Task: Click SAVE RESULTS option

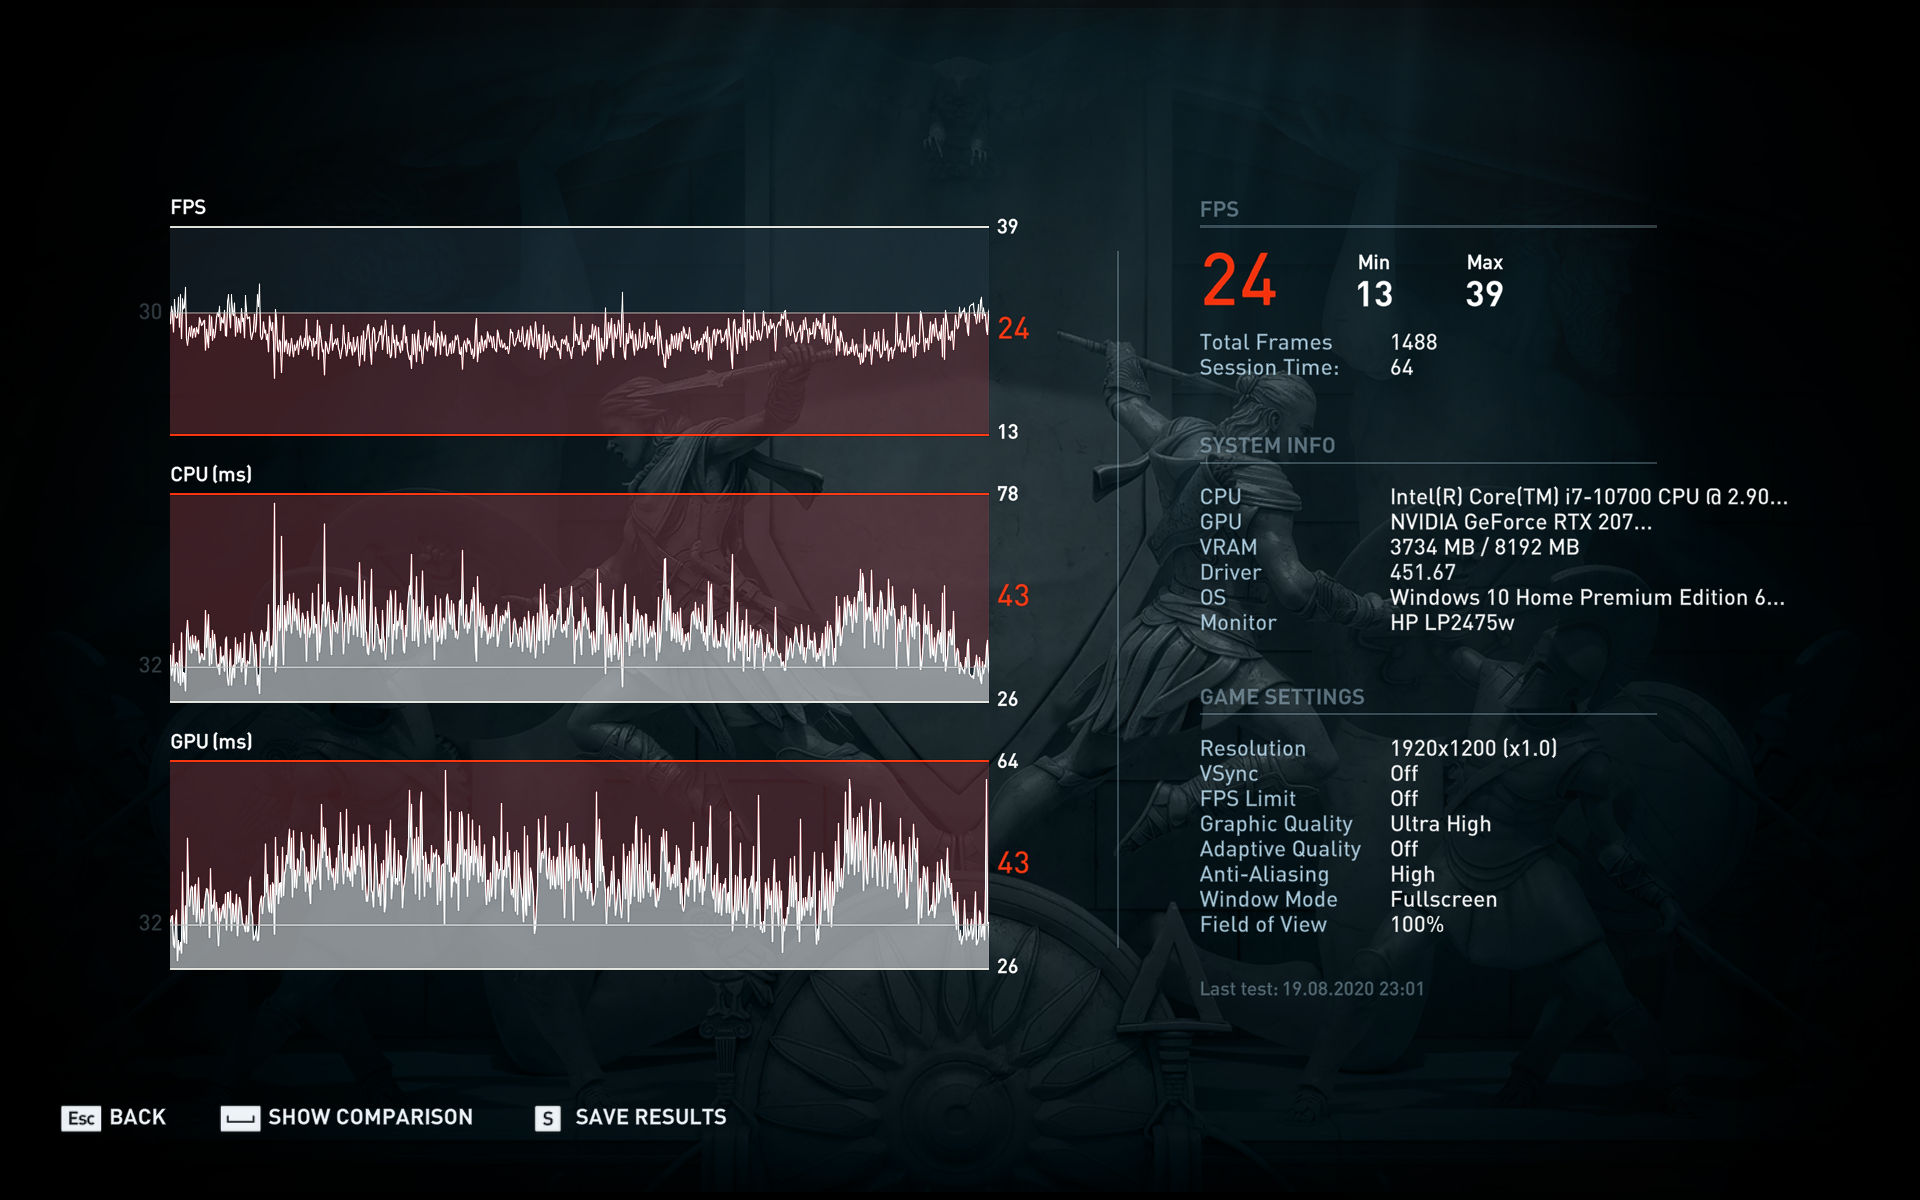Action: click(650, 1117)
